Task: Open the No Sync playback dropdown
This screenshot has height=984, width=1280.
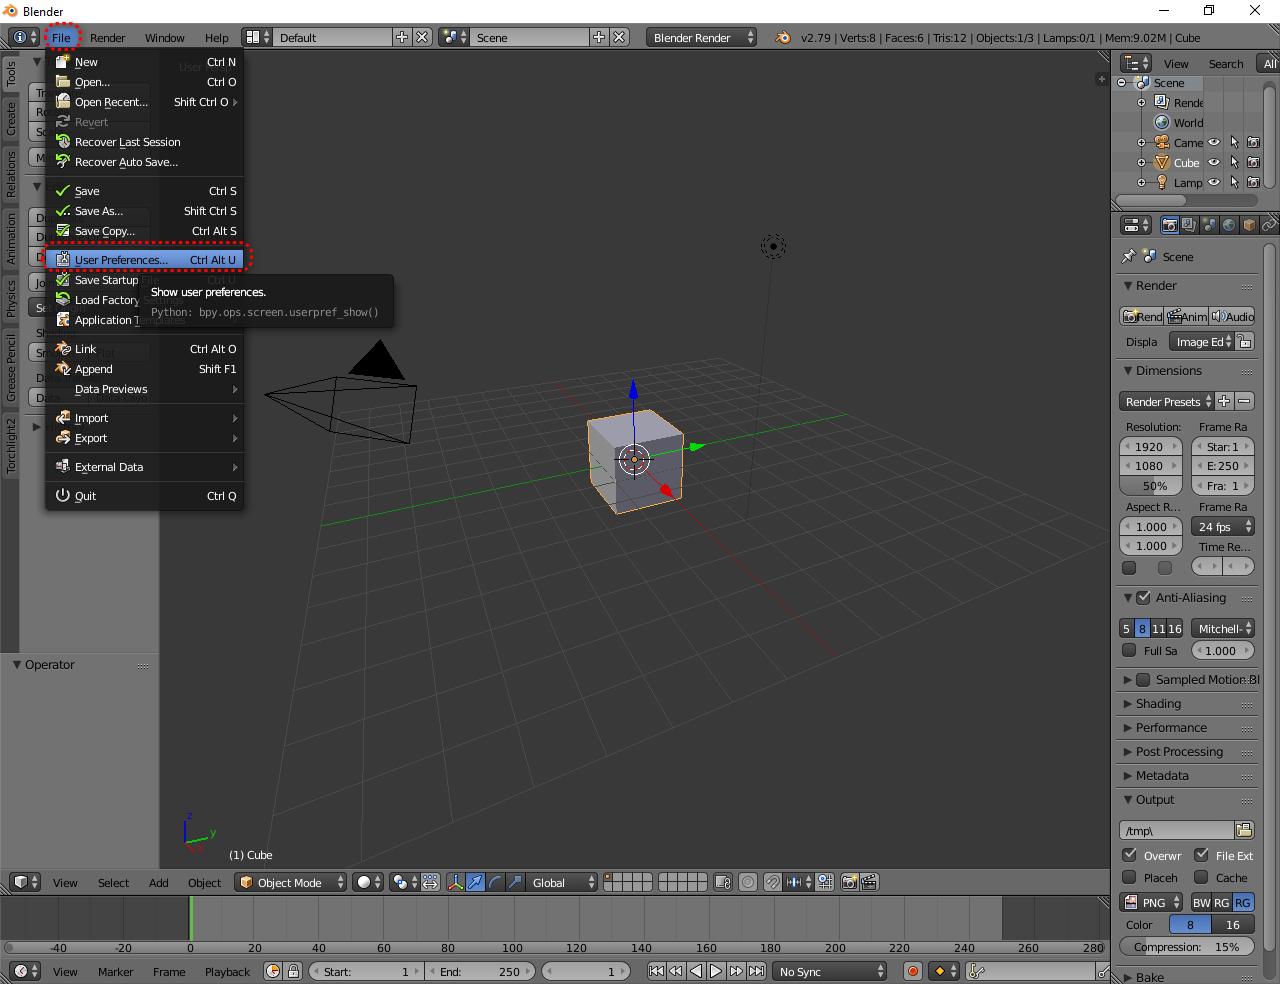Action: pyautogui.click(x=830, y=971)
